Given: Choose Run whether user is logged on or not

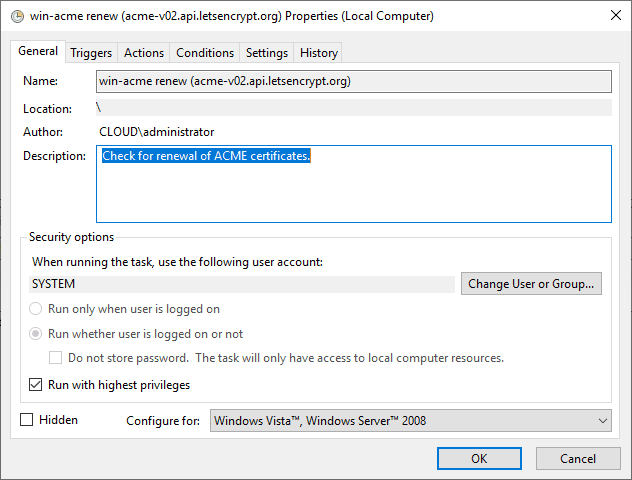Looking at the screenshot, I should (37, 334).
